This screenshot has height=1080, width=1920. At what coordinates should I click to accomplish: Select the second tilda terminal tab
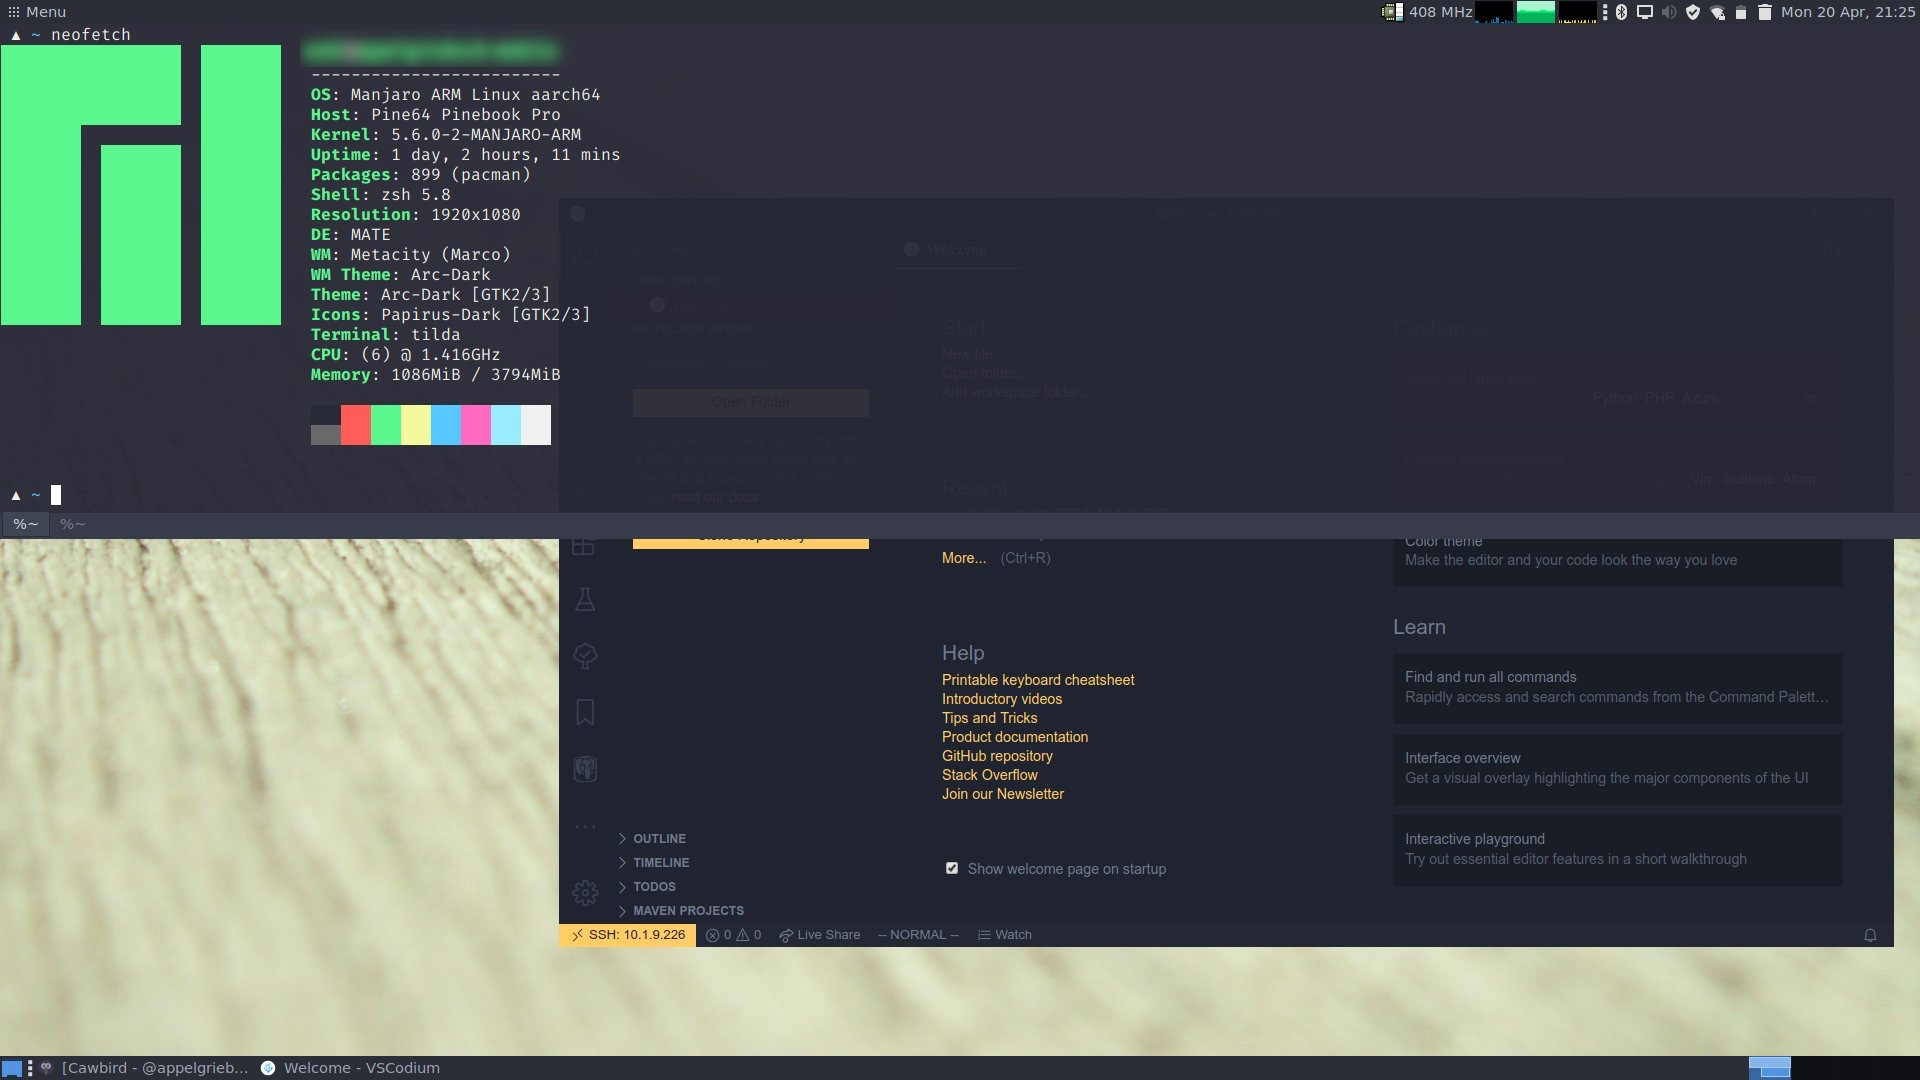click(72, 524)
